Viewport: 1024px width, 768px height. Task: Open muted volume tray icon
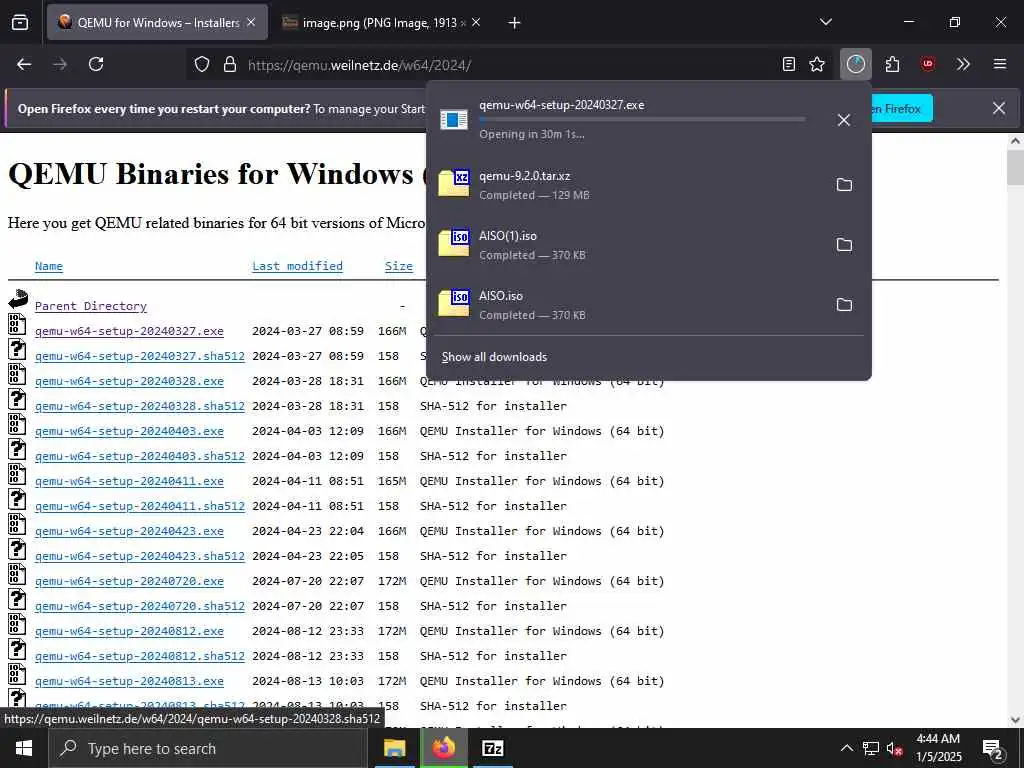[895, 748]
